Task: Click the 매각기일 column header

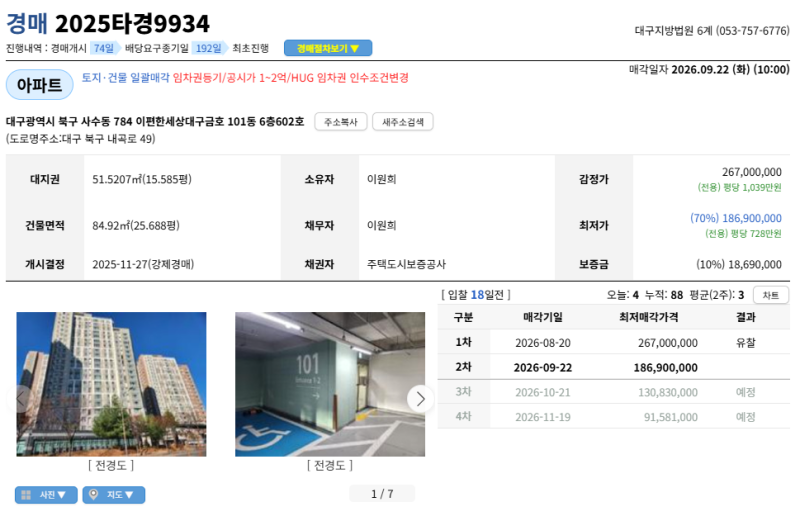Action: click(543, 317)
